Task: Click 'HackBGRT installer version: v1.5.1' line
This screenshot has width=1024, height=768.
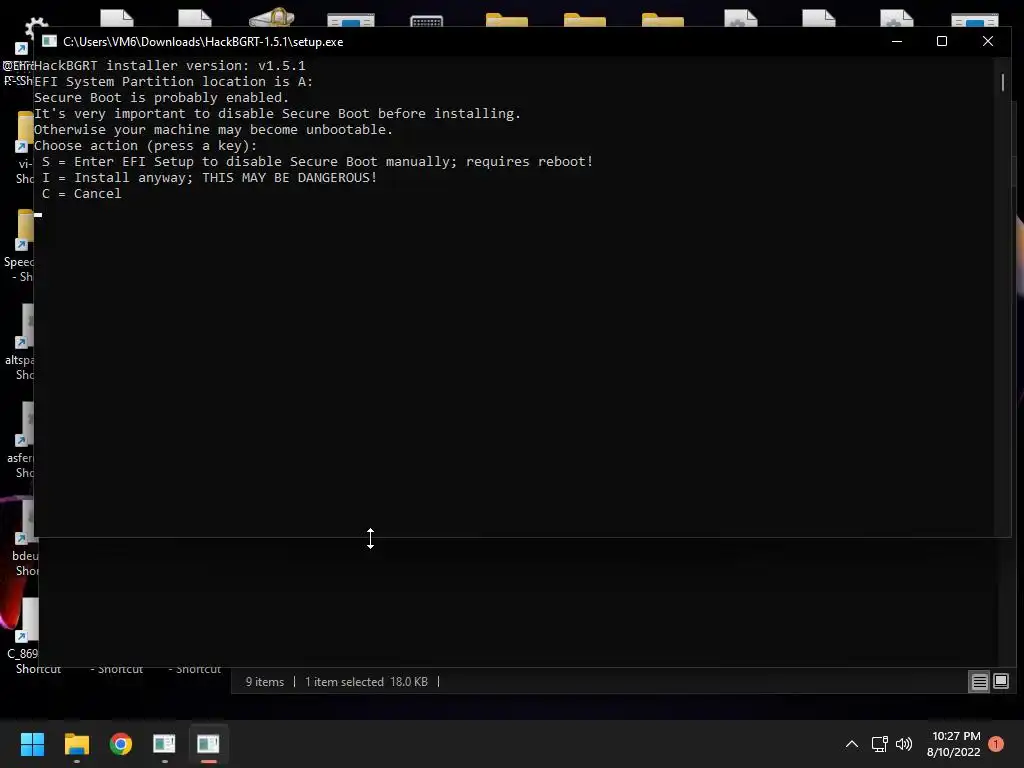Action: tap(170, 65)
